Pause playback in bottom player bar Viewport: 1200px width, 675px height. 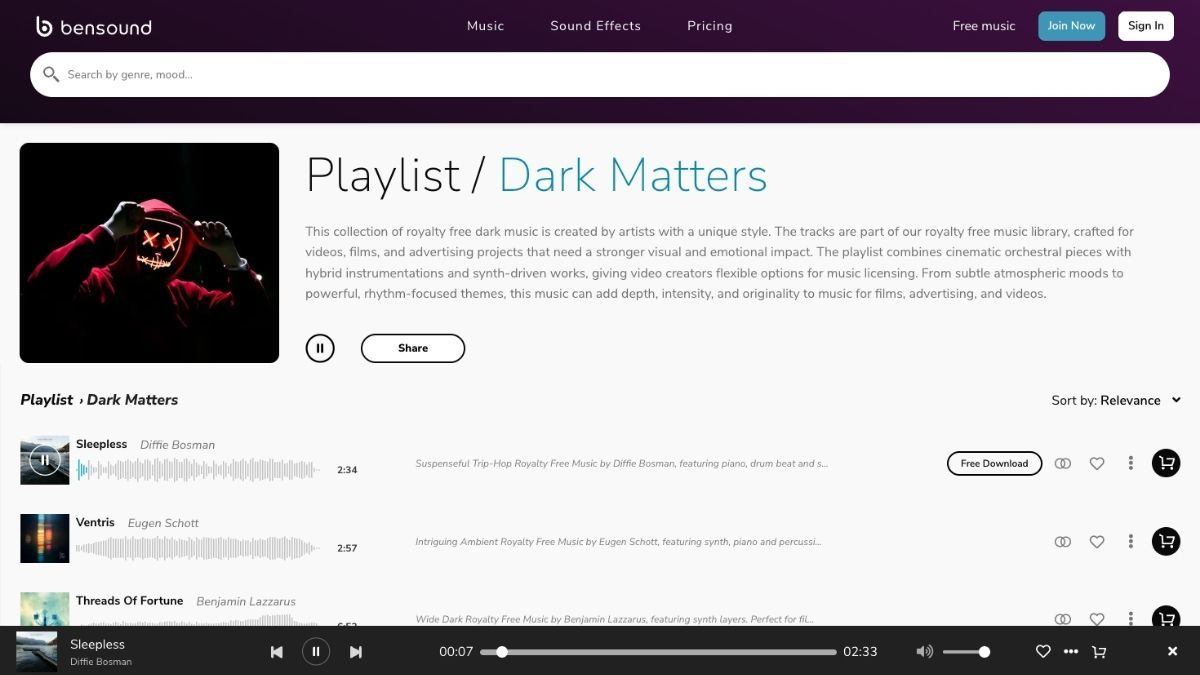coord(316,652)
